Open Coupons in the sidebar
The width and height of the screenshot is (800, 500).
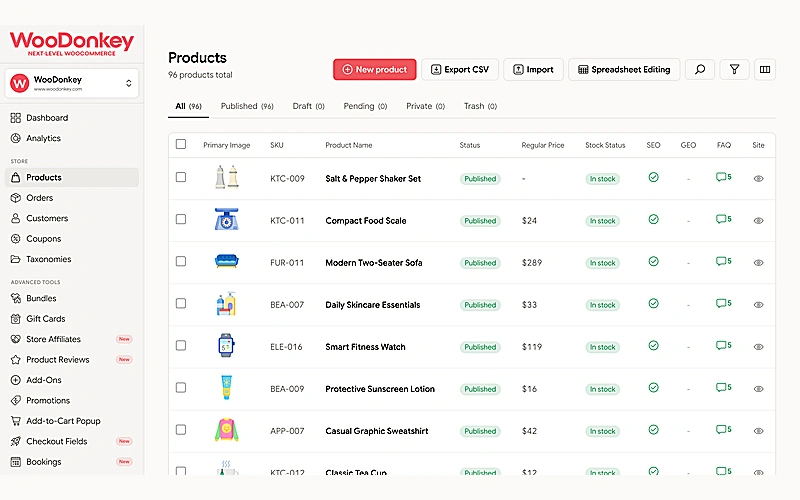point(72,239)
